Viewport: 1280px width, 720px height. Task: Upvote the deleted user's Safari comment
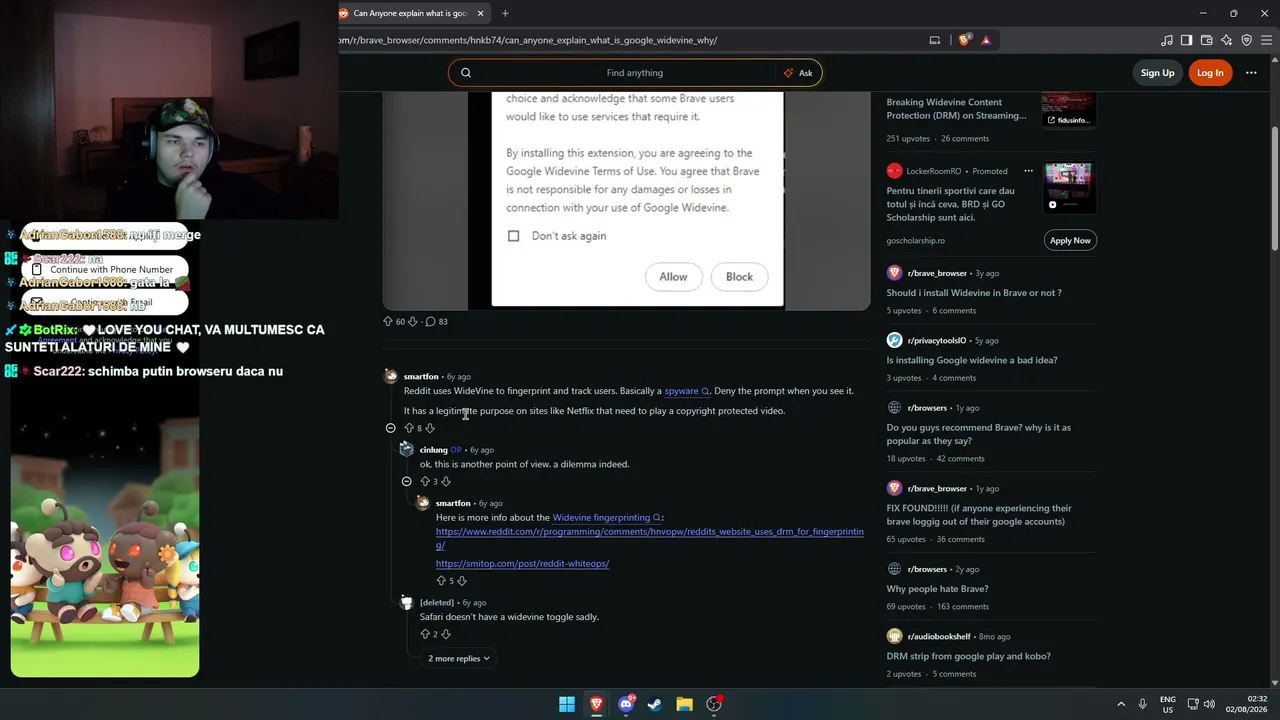tap(425, 634)
